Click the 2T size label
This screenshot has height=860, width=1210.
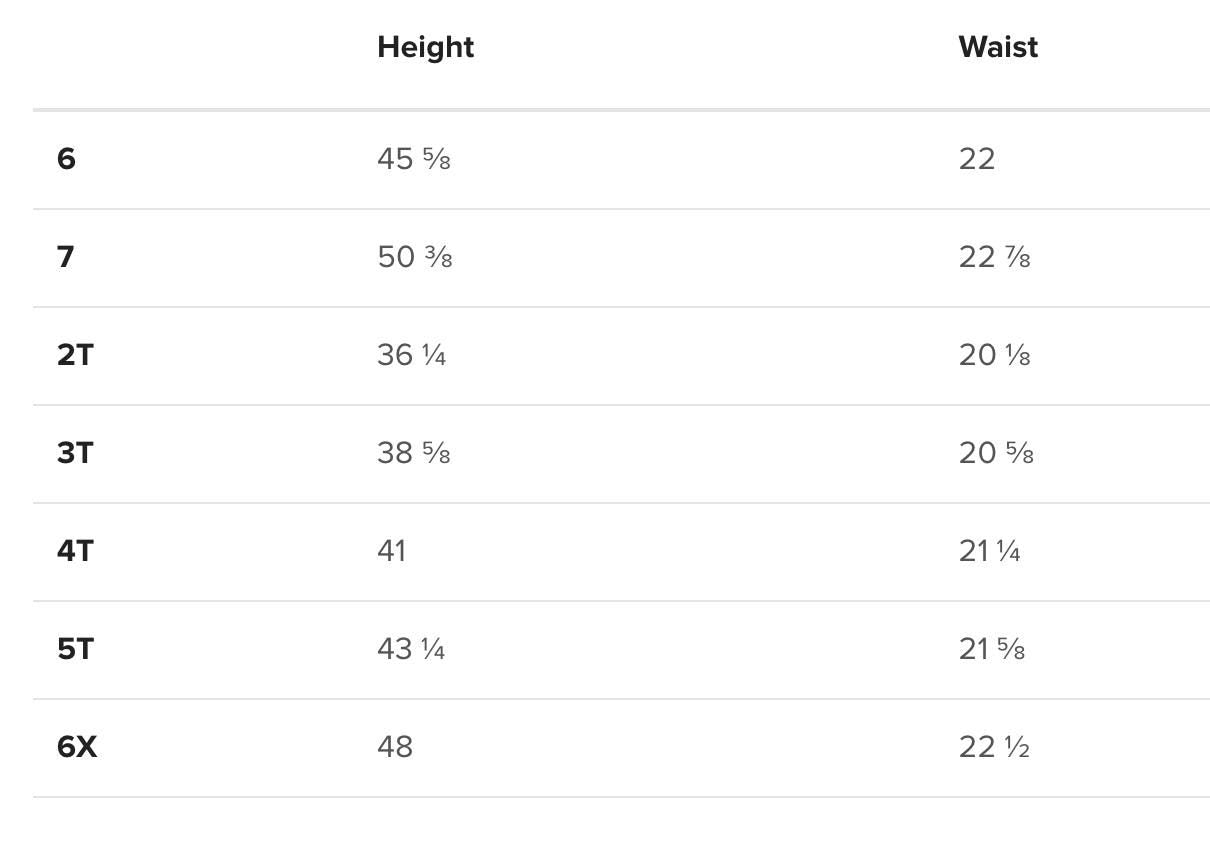[75, 355]
